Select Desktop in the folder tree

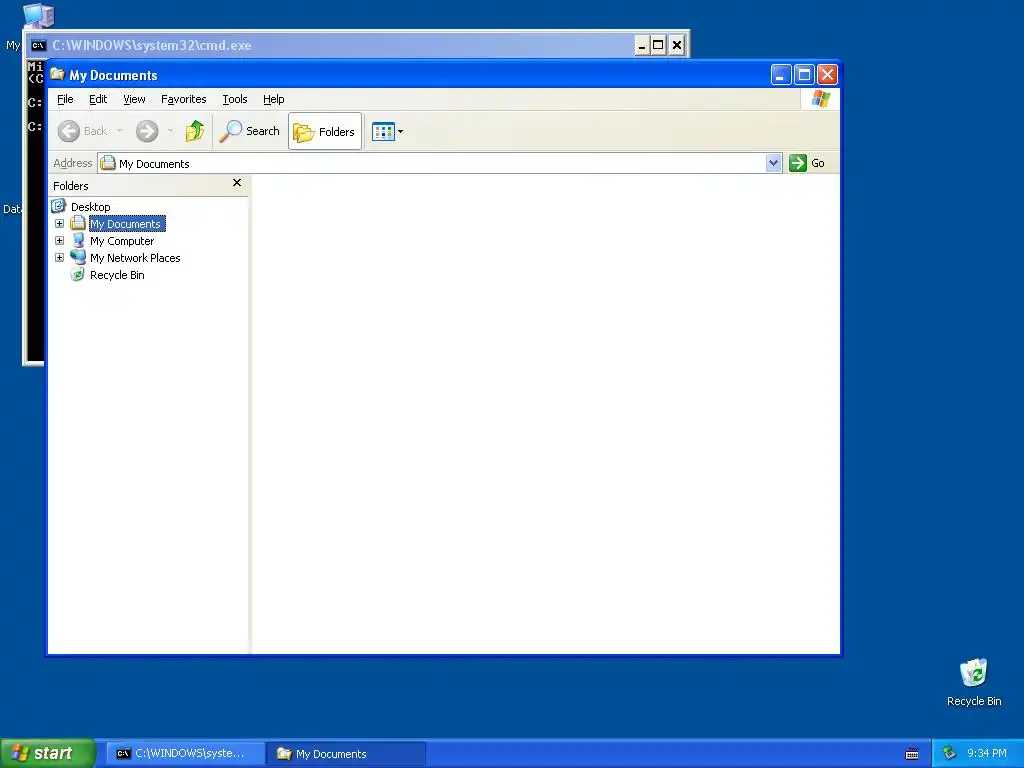(91, 207)
